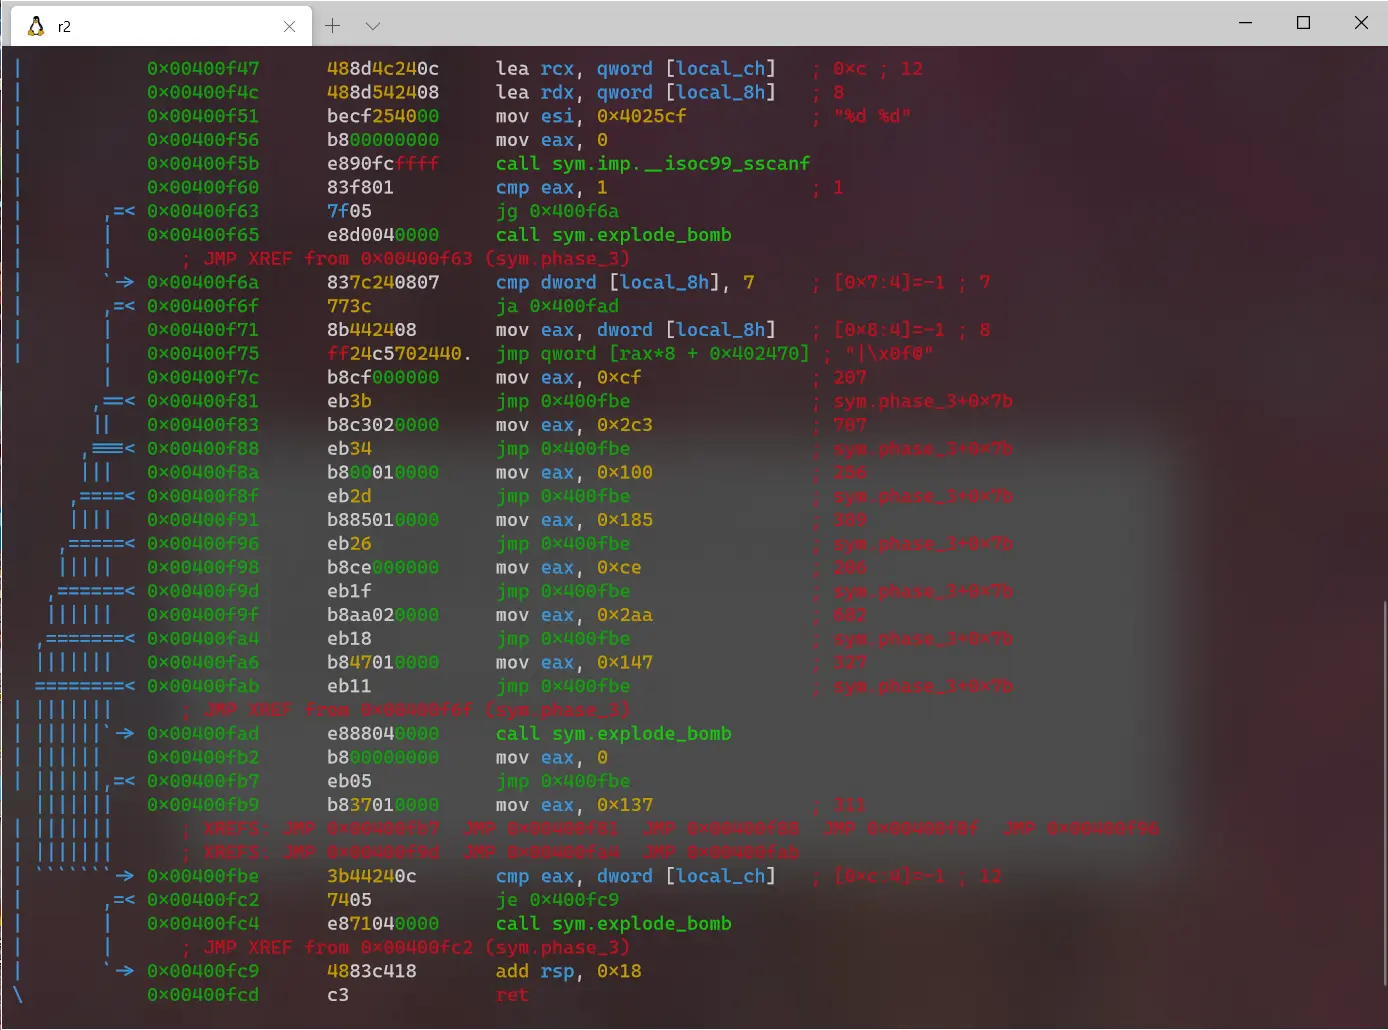Screen dimensions: 1388x1030
Task: Click the 'cmp eax, dword [local_ch]' instruction
Action: pos(636,877)
